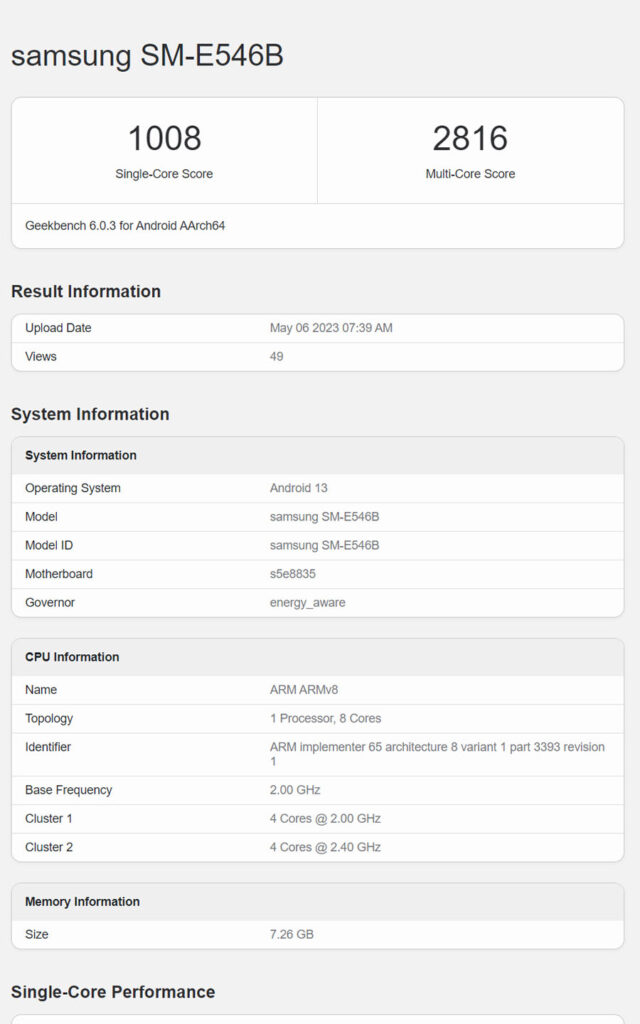Click the 'CPU Information' table header
This screenshot has height=1024, width=640.
point(72,657)
